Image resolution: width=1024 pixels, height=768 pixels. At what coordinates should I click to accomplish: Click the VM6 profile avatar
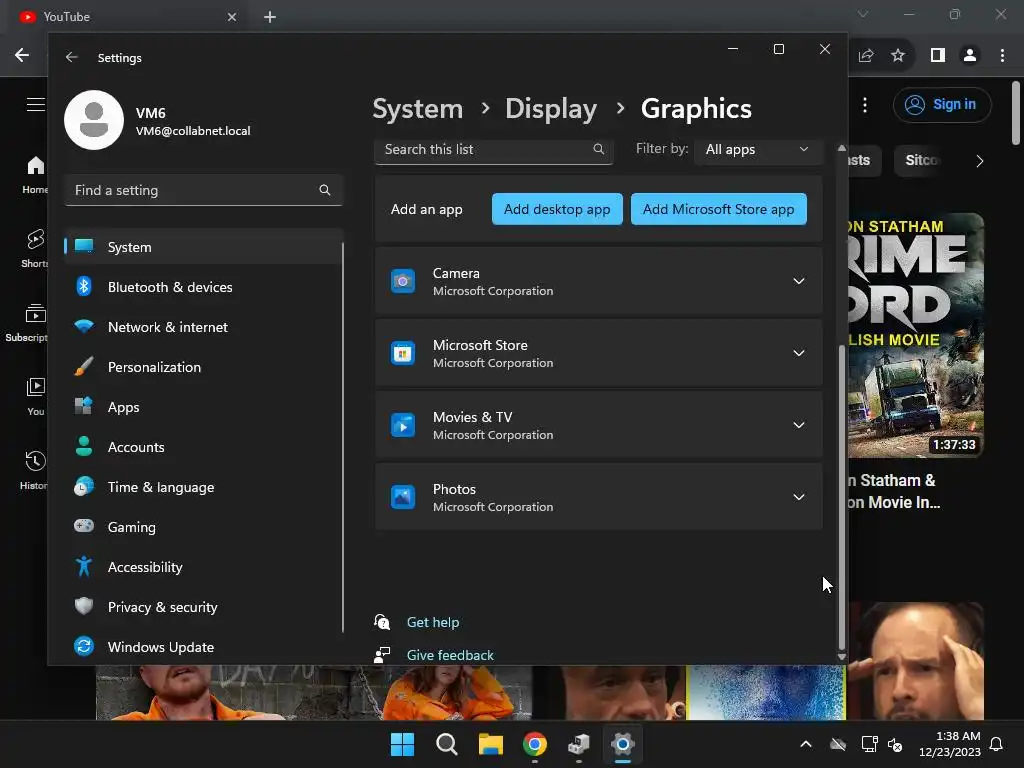tap(94, 120)
